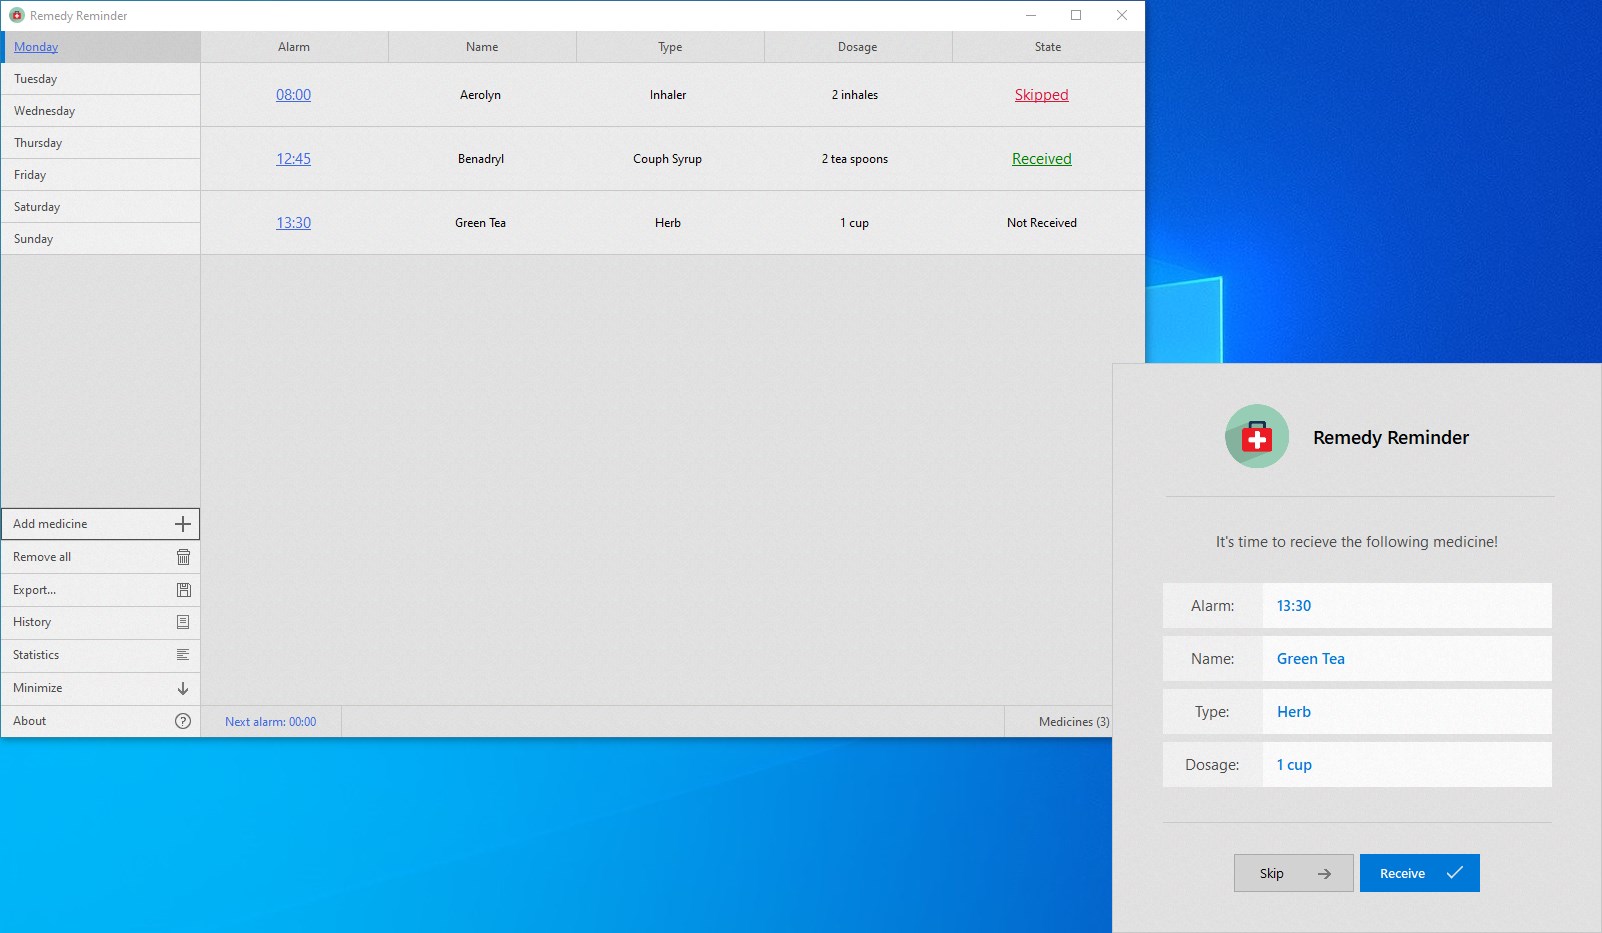
Task: Click the app icon in the title bar
Action: [x=14, y=15]
